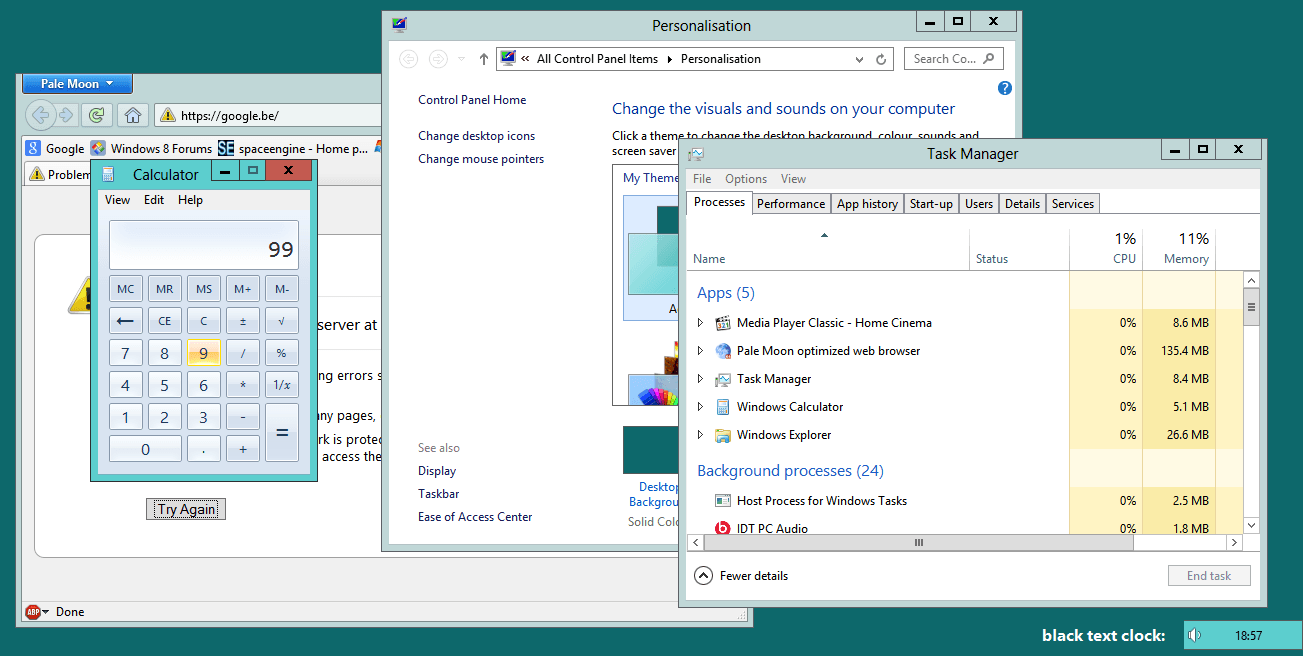1303x656 pixels.
Task: Reload the page in Pale Moon
Action: tap(97, 115)
